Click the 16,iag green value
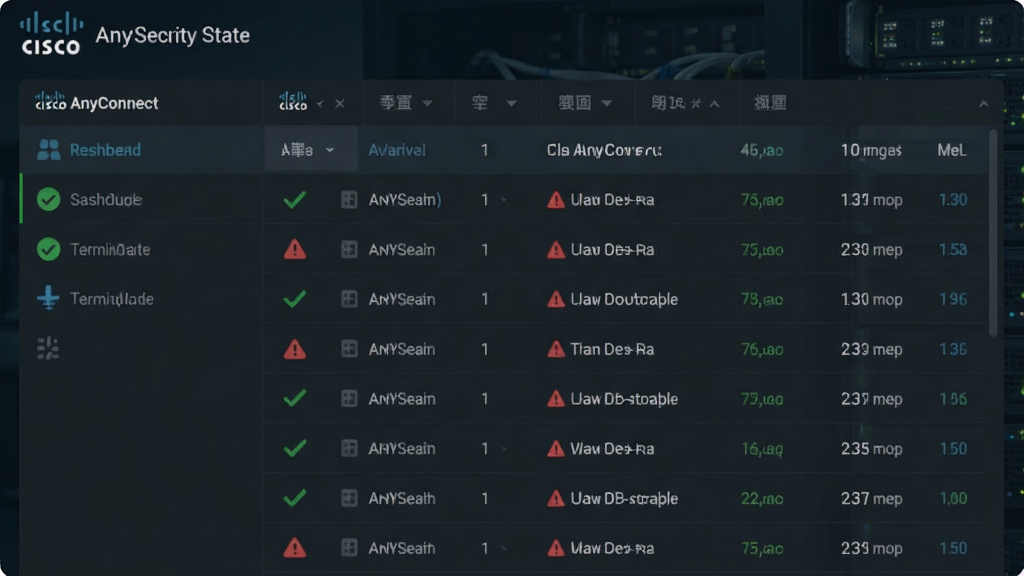The height and width of the screenshot is (576, 1024). (761, 449)
